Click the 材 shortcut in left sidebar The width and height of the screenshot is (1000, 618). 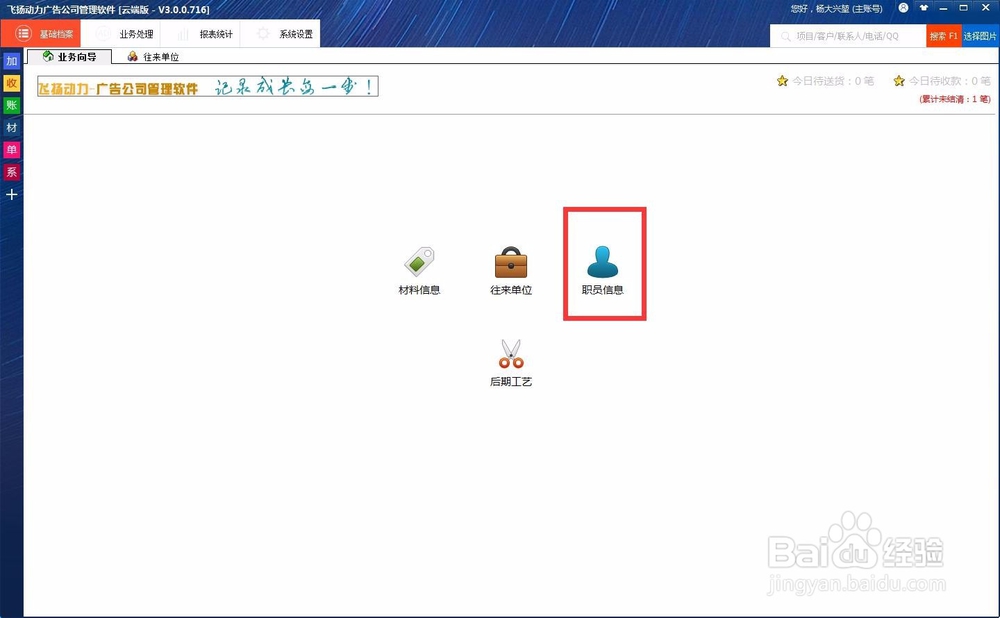pos(11,127)
